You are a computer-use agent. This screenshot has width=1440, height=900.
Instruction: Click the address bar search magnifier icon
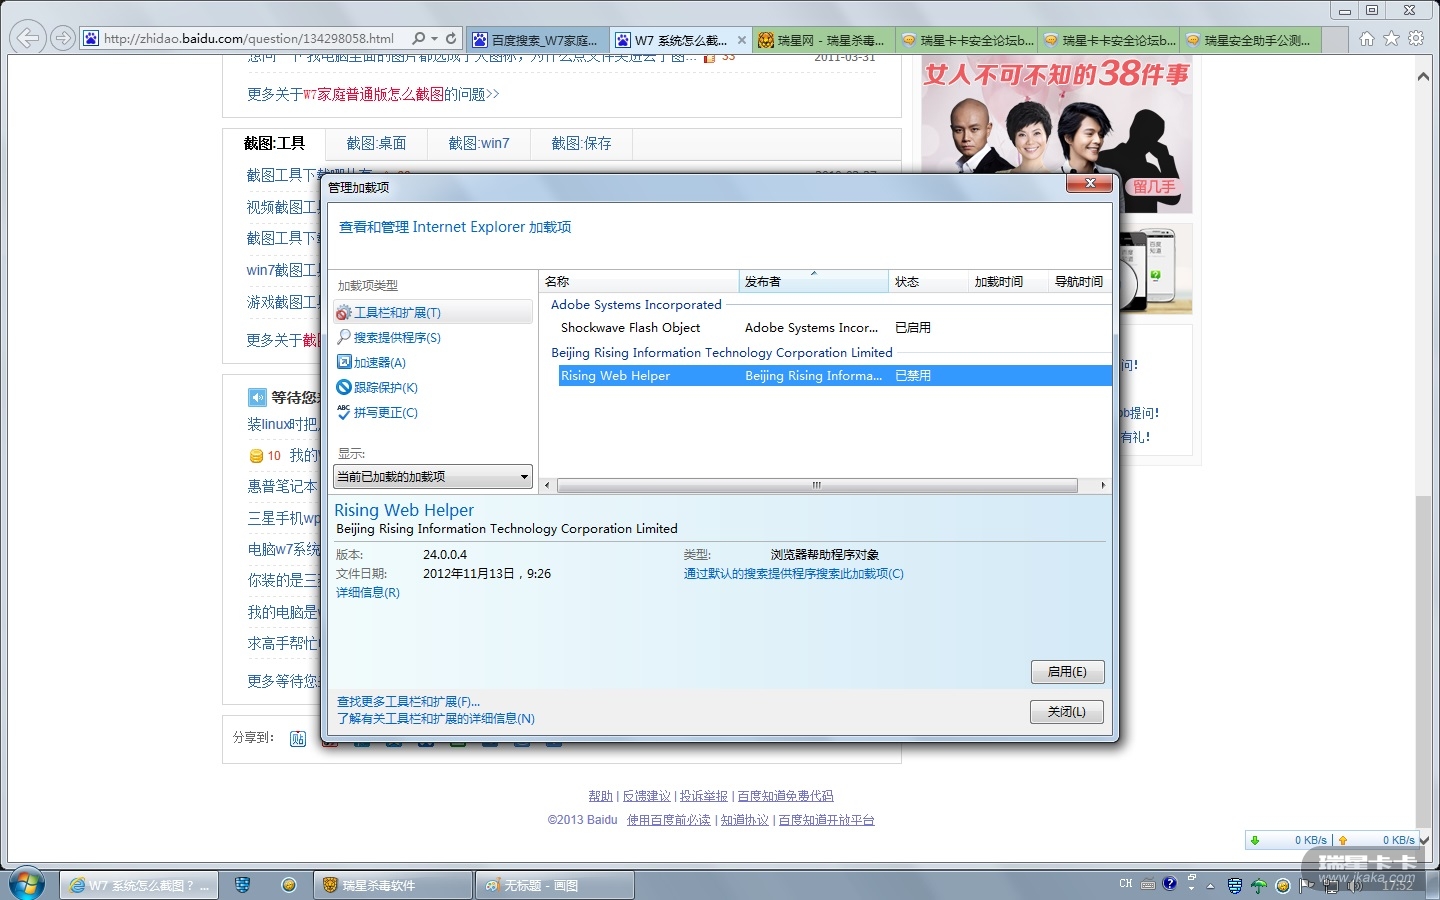(x=419, y=39)
